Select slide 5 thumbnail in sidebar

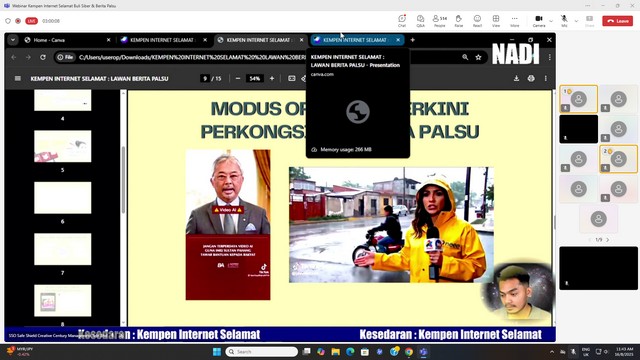62,146
